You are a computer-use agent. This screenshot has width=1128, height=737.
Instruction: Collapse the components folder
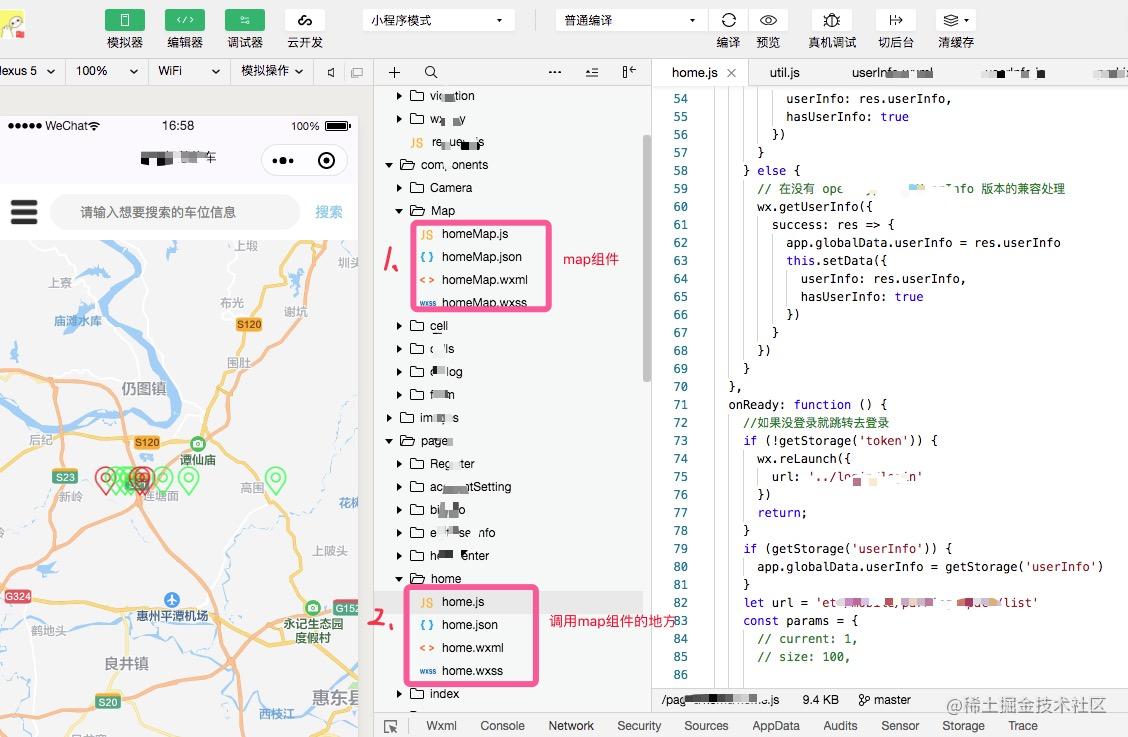(x=389, y=165)
